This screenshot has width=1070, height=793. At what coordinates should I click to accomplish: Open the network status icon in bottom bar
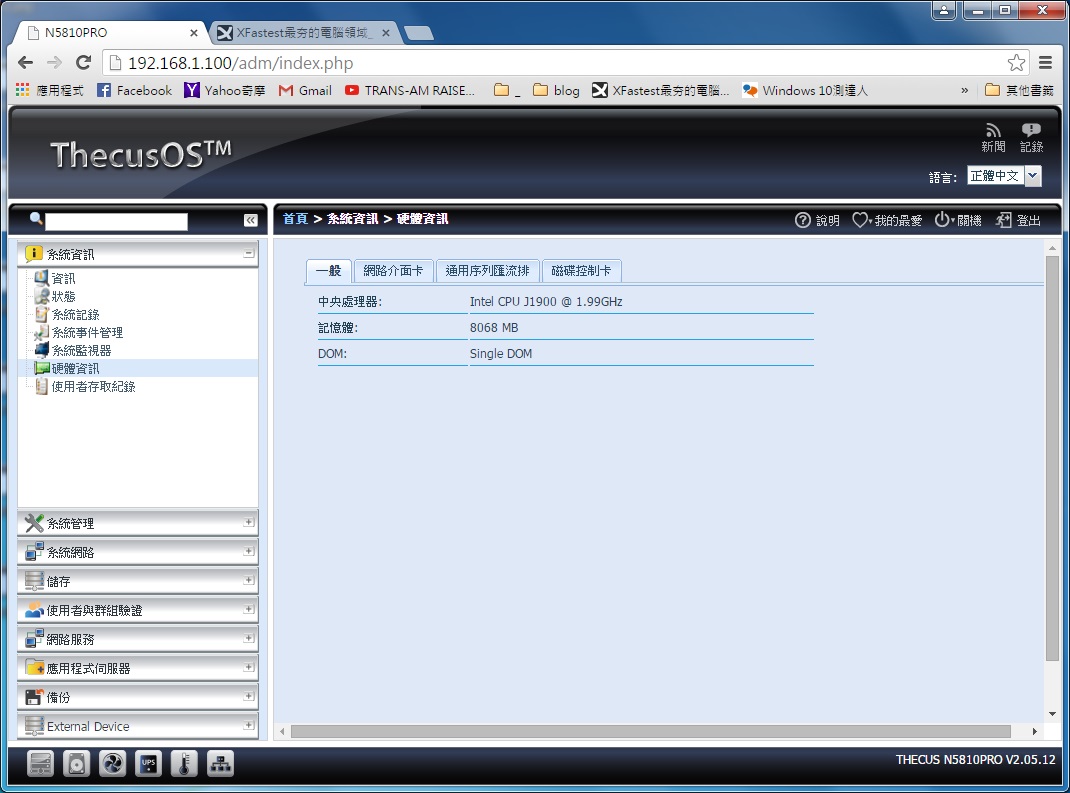point(220,764)
